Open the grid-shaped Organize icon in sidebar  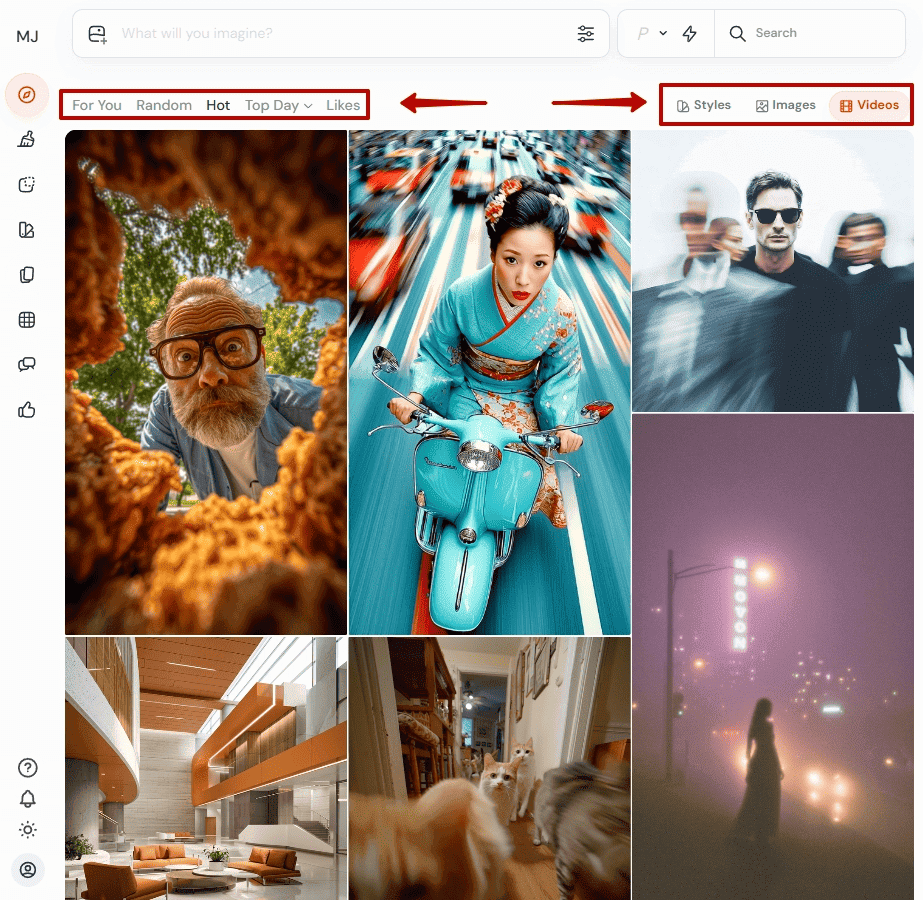pyautogui.click(x=27, y=320)
